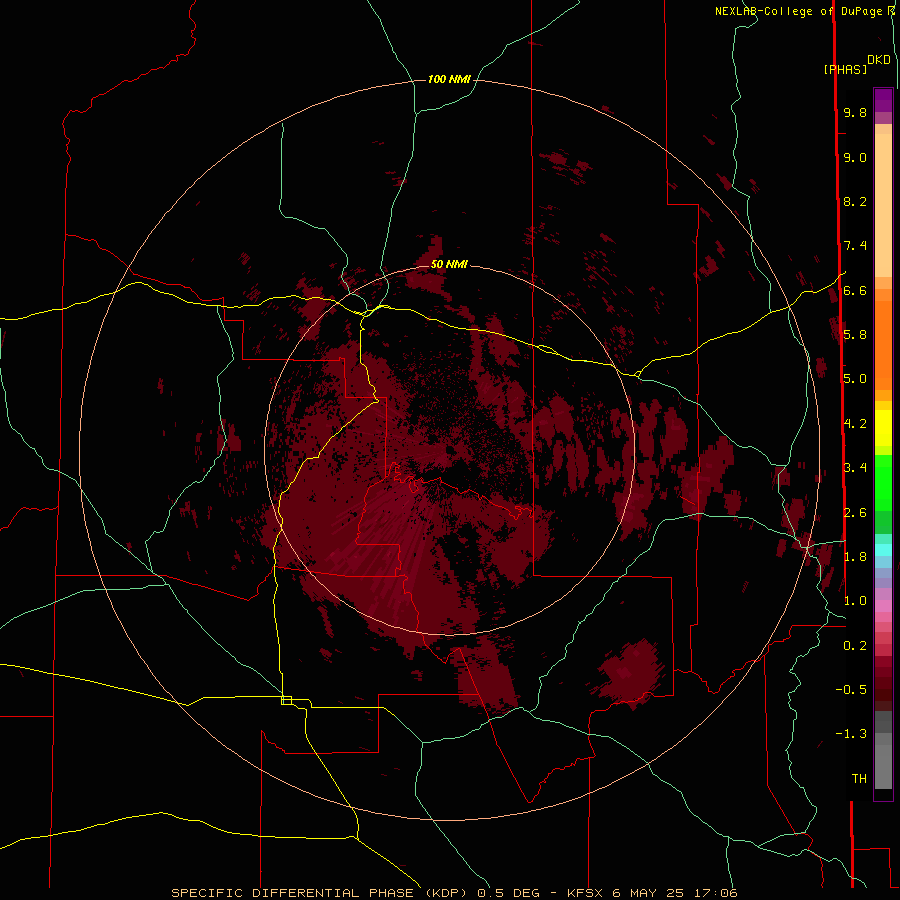The width and height of the screenshot is (900, 900).
Task: Pick the bright green color scale segment
Action: 883,482
